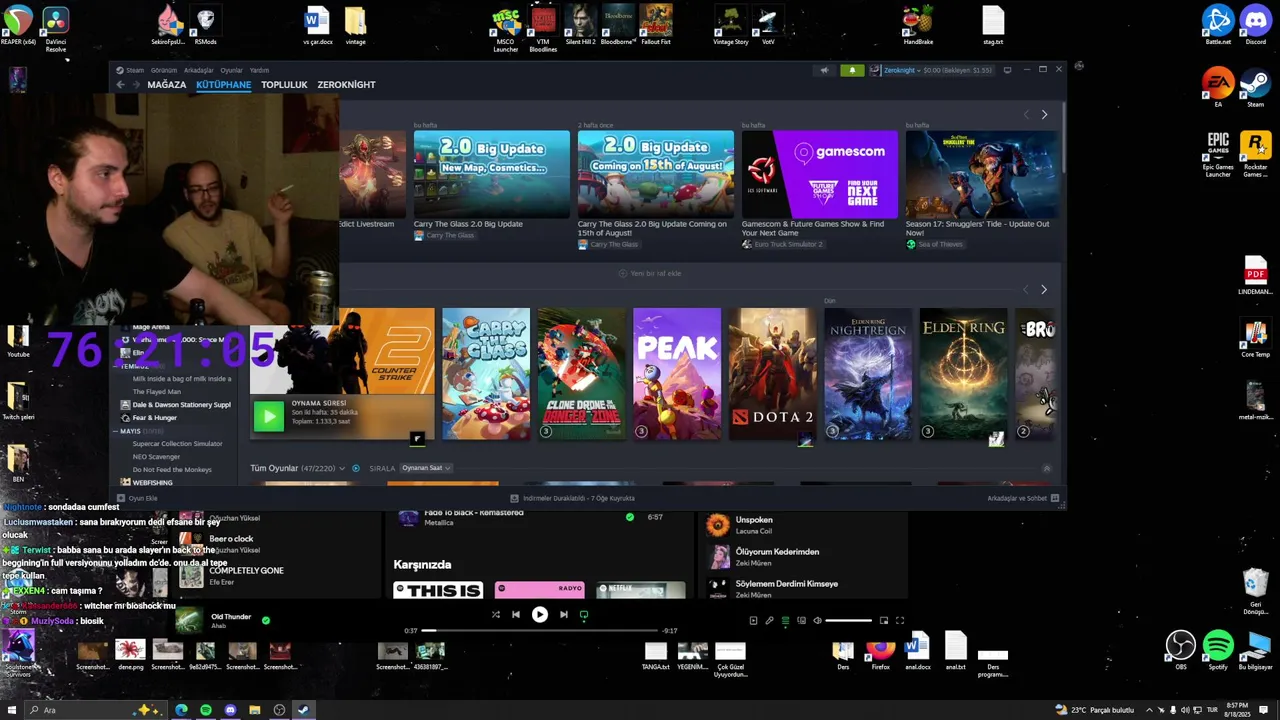This screenshot has width=1280, height=720.
Task: Select the PEAK game cover
Action: (x=677, y=373)
